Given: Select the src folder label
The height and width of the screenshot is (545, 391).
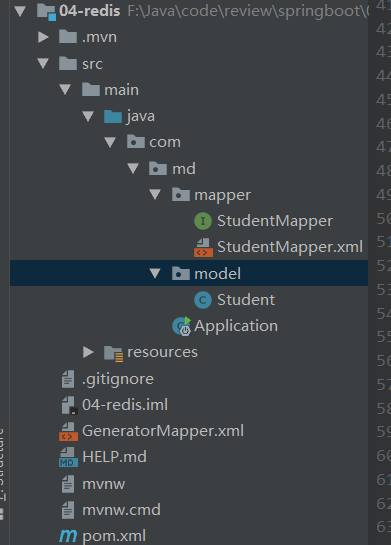Looking at the screenshot, I should pyautogui.click(x=92, y=64).
